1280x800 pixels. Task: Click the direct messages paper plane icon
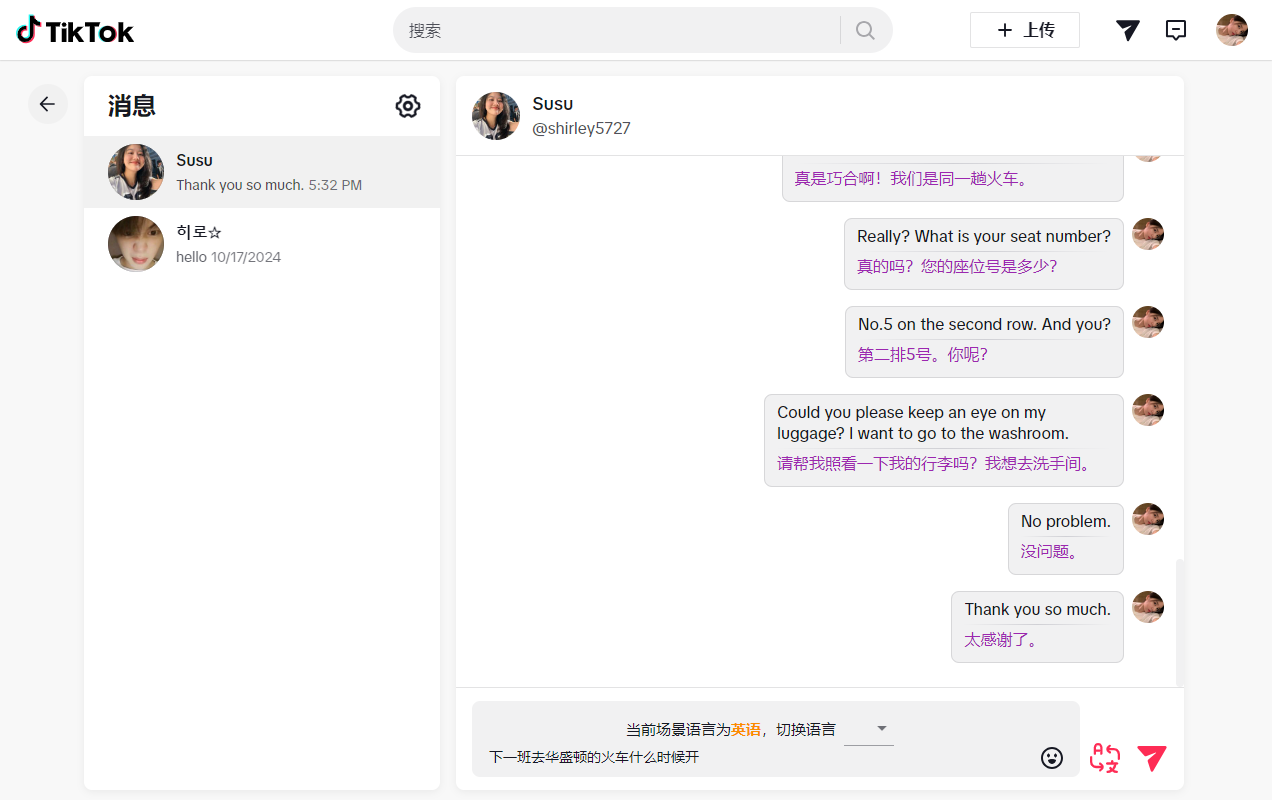click(x=1127, y=30)
